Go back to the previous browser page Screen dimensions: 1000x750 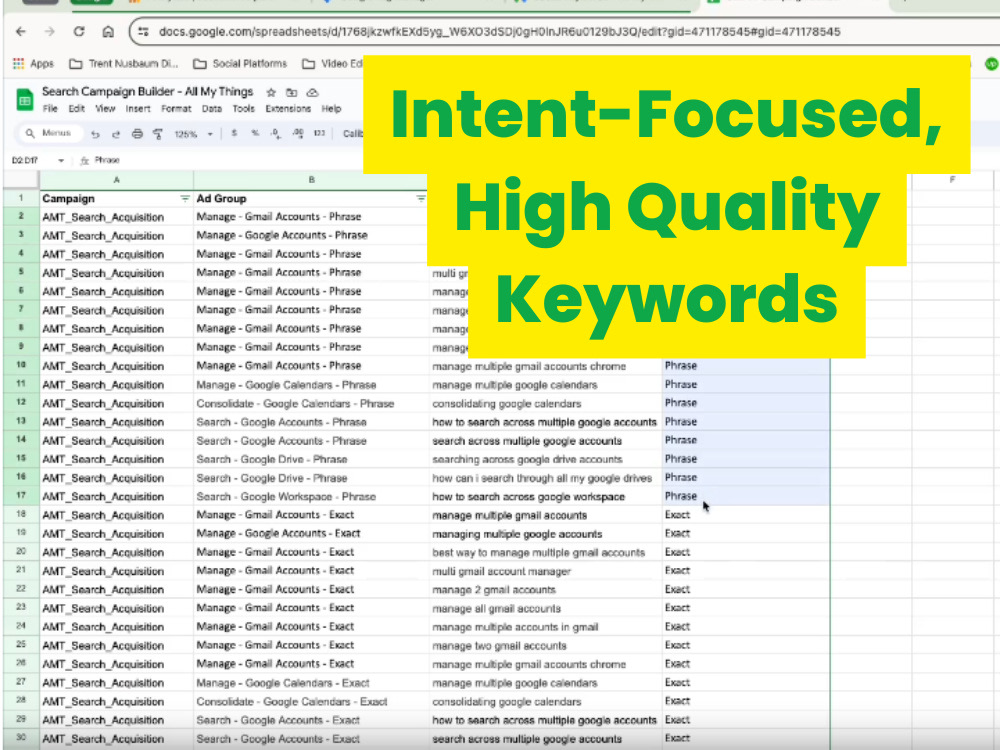click(21, 31)
